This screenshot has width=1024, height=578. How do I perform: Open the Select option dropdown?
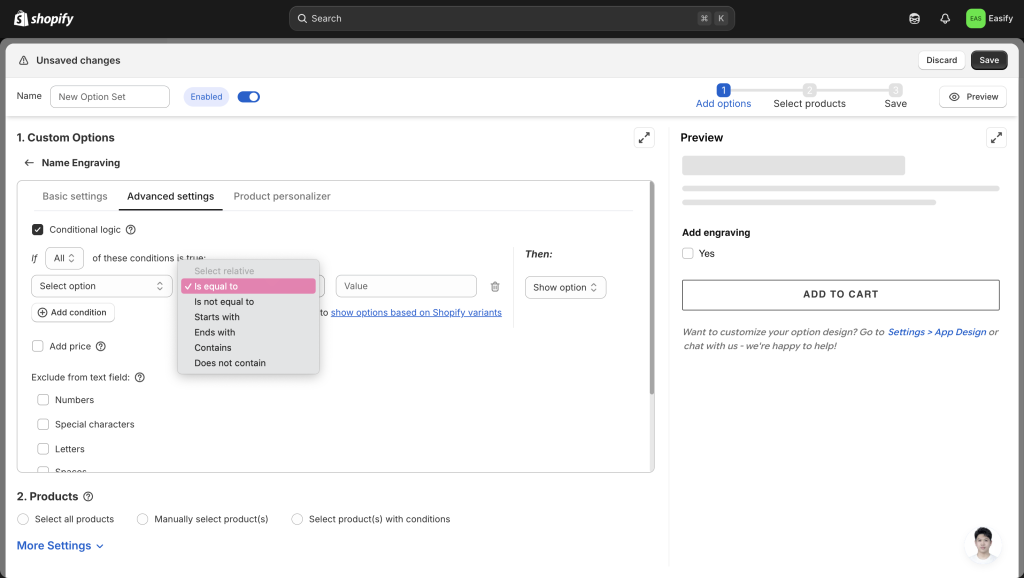point(101,287)
